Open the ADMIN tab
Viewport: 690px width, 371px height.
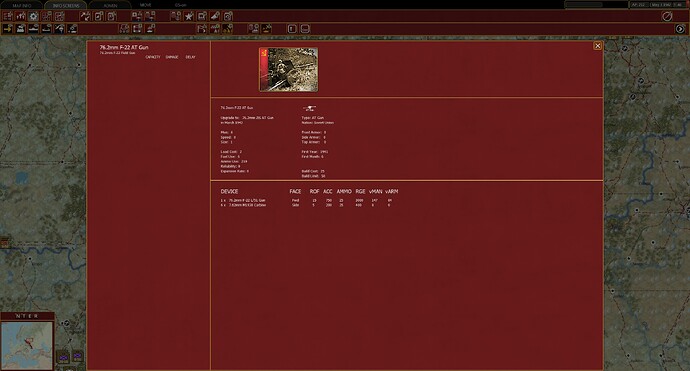[110, 6]
